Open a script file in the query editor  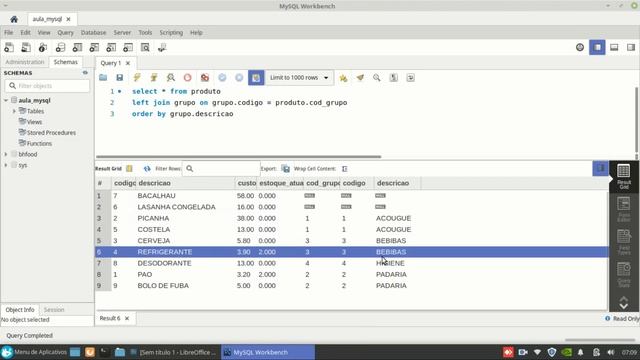pyautogui.click(x=103, y=78)
